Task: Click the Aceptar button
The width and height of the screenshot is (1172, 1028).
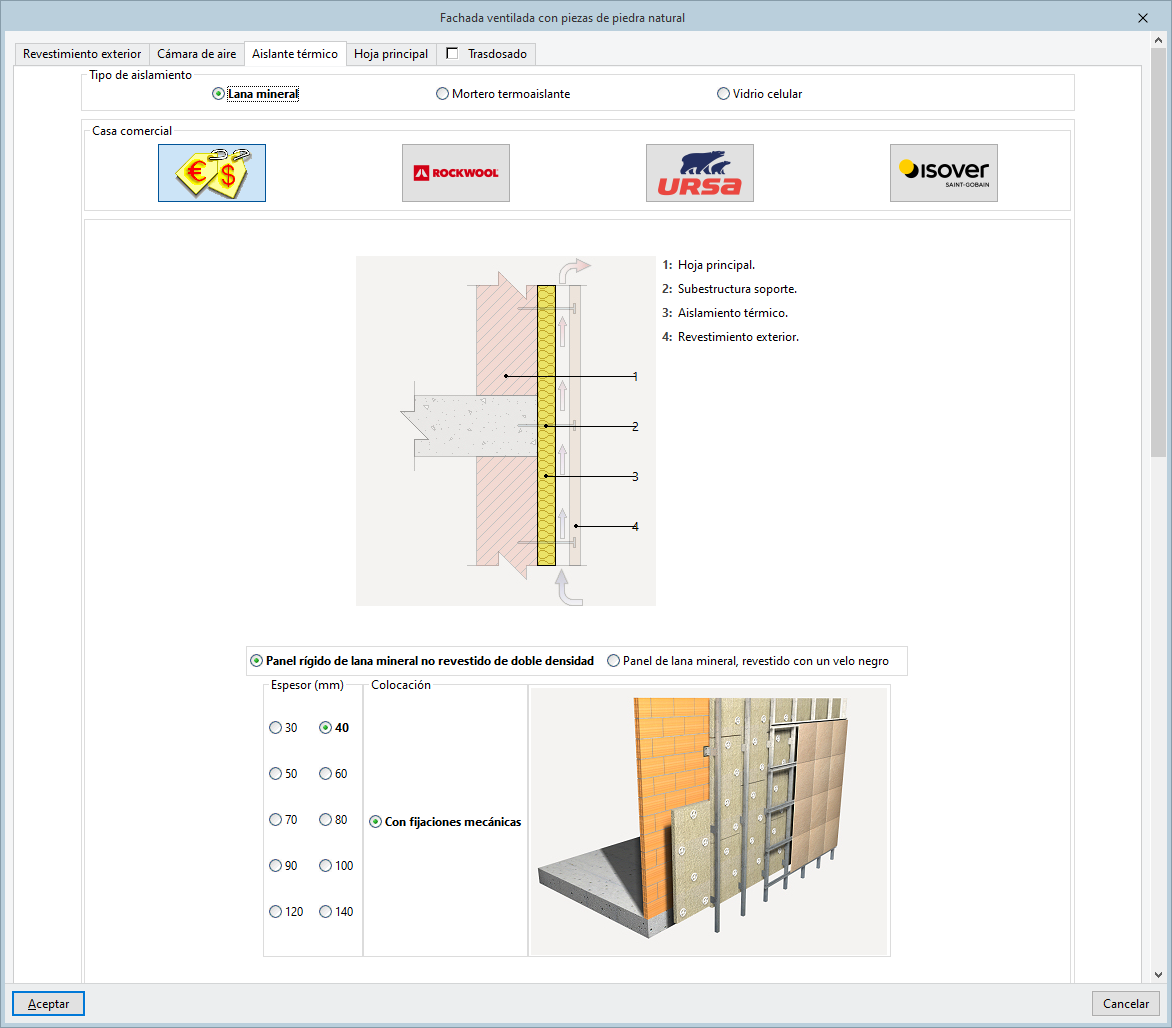Action: pos(49,1003)
